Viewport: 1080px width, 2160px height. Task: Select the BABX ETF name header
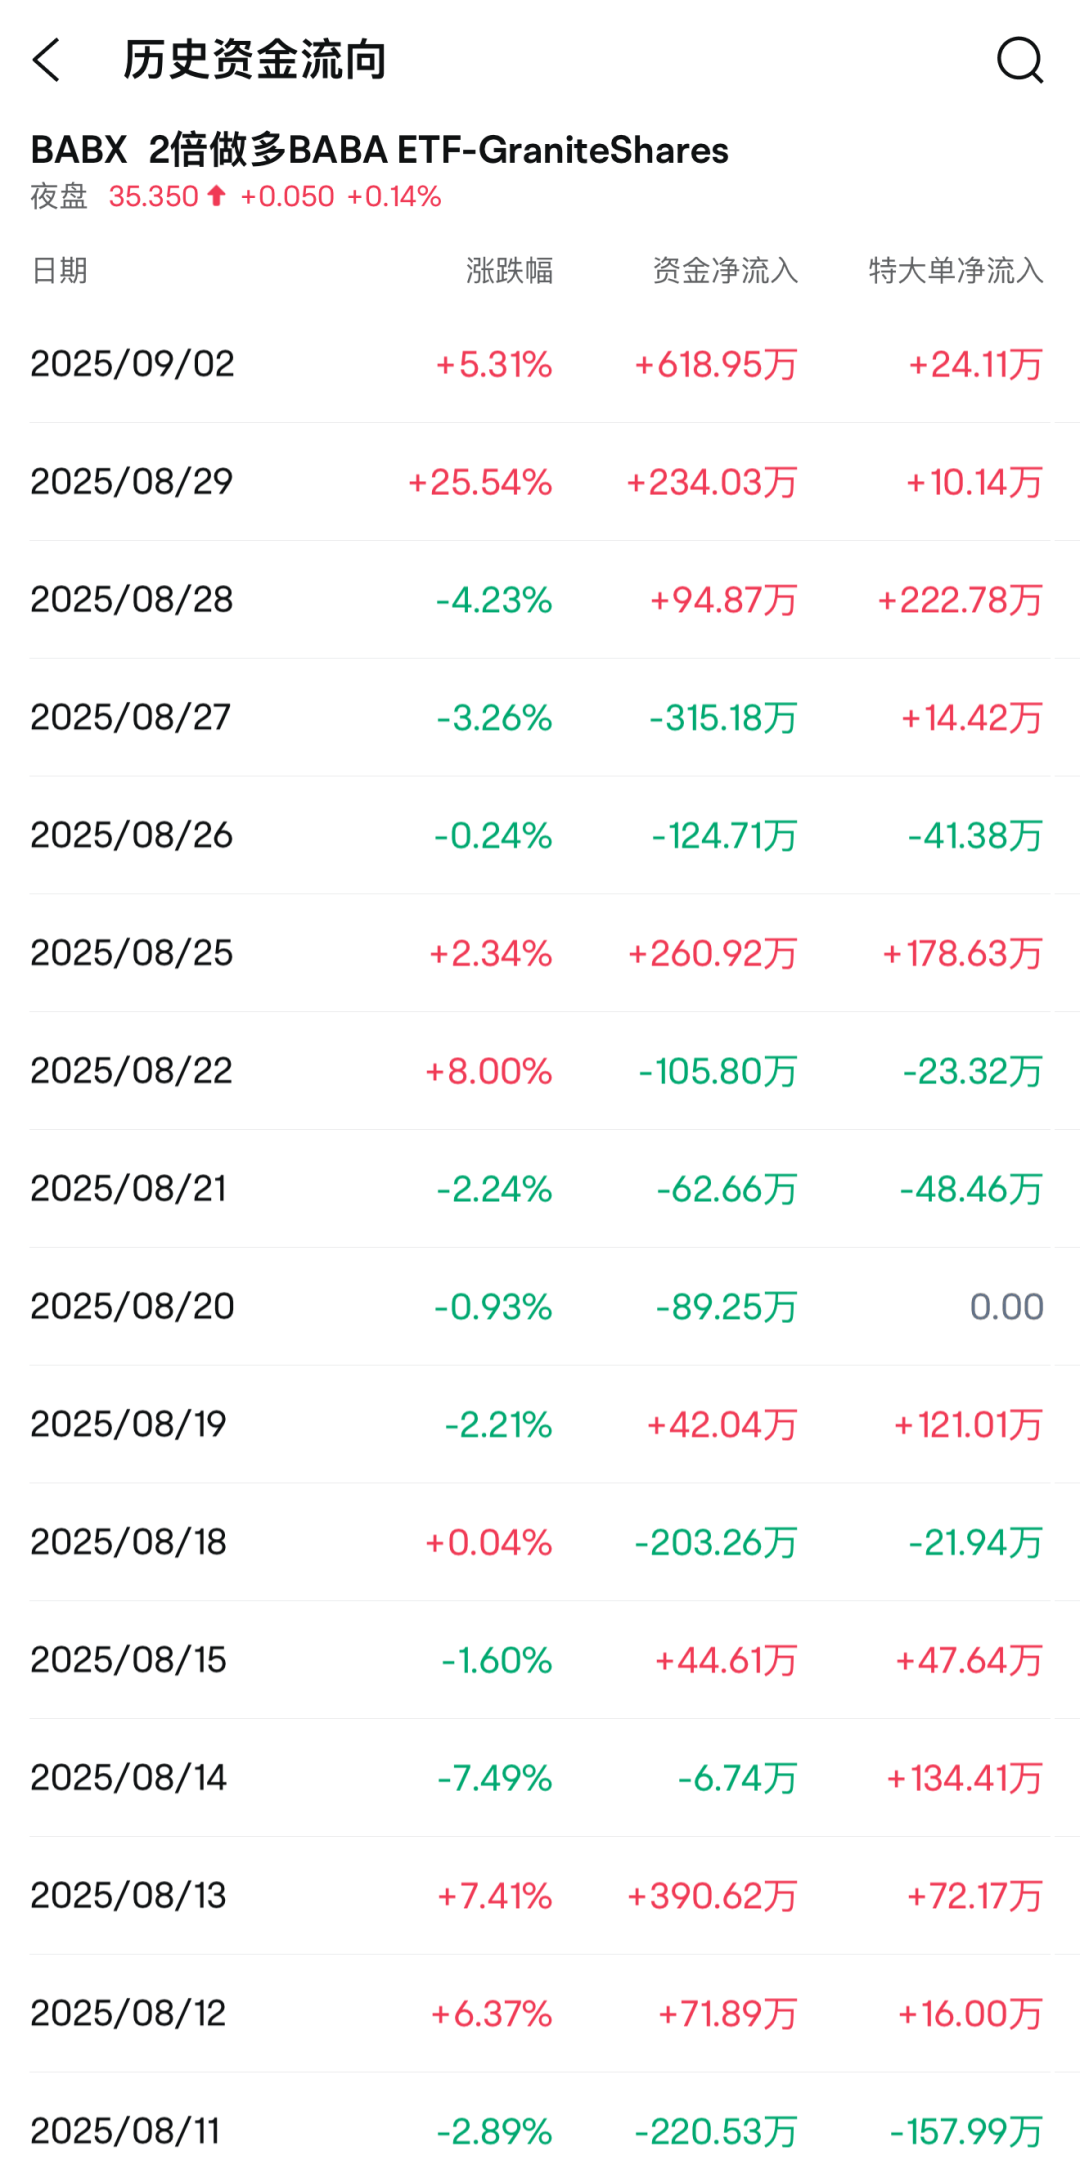click(x=380, y=150)
